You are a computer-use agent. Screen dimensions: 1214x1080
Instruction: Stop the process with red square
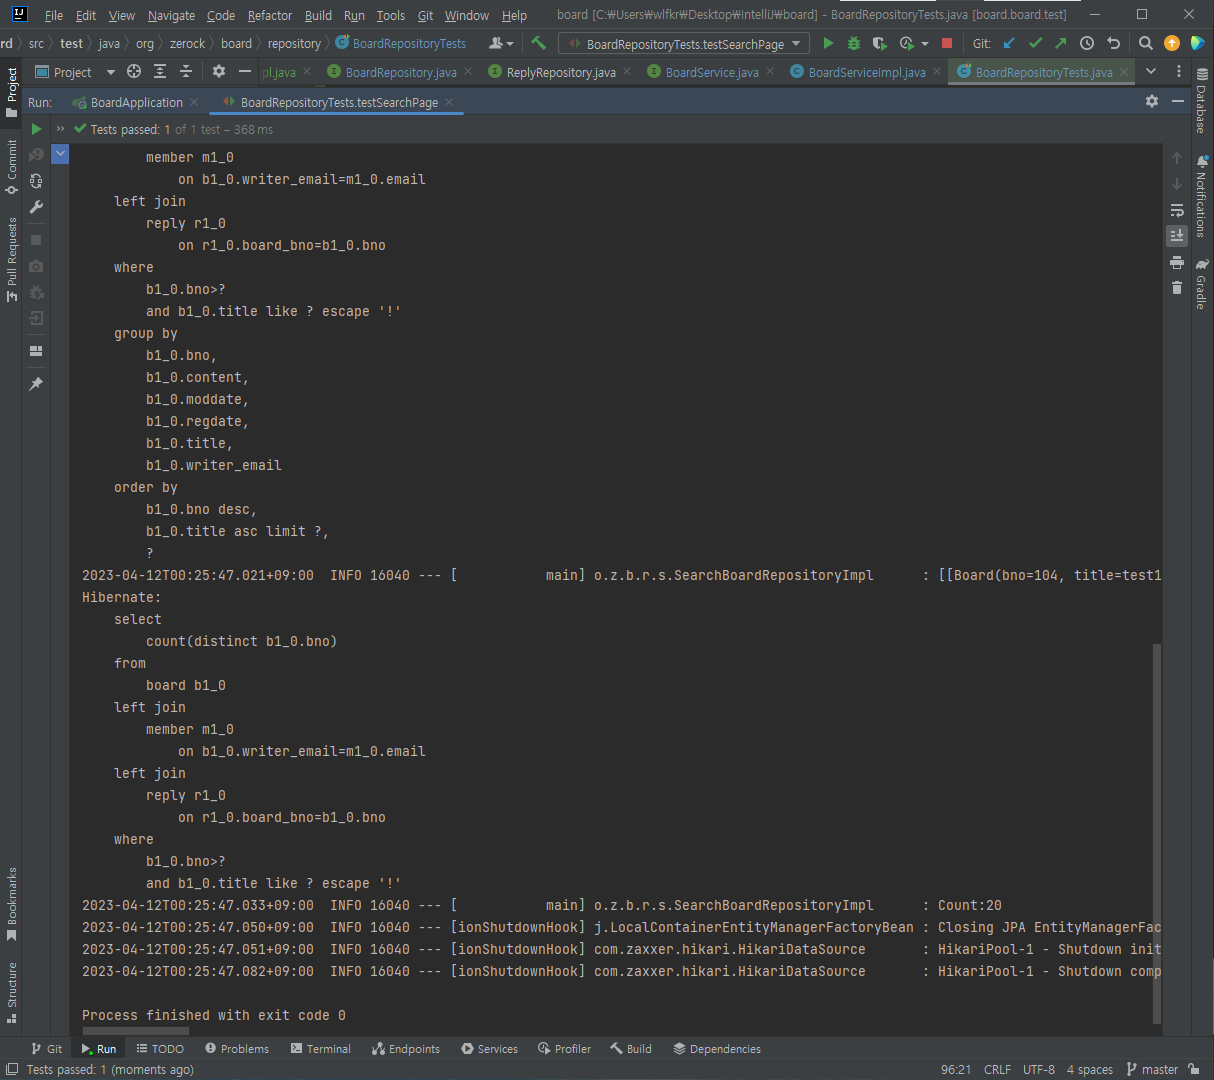(947, 43)
